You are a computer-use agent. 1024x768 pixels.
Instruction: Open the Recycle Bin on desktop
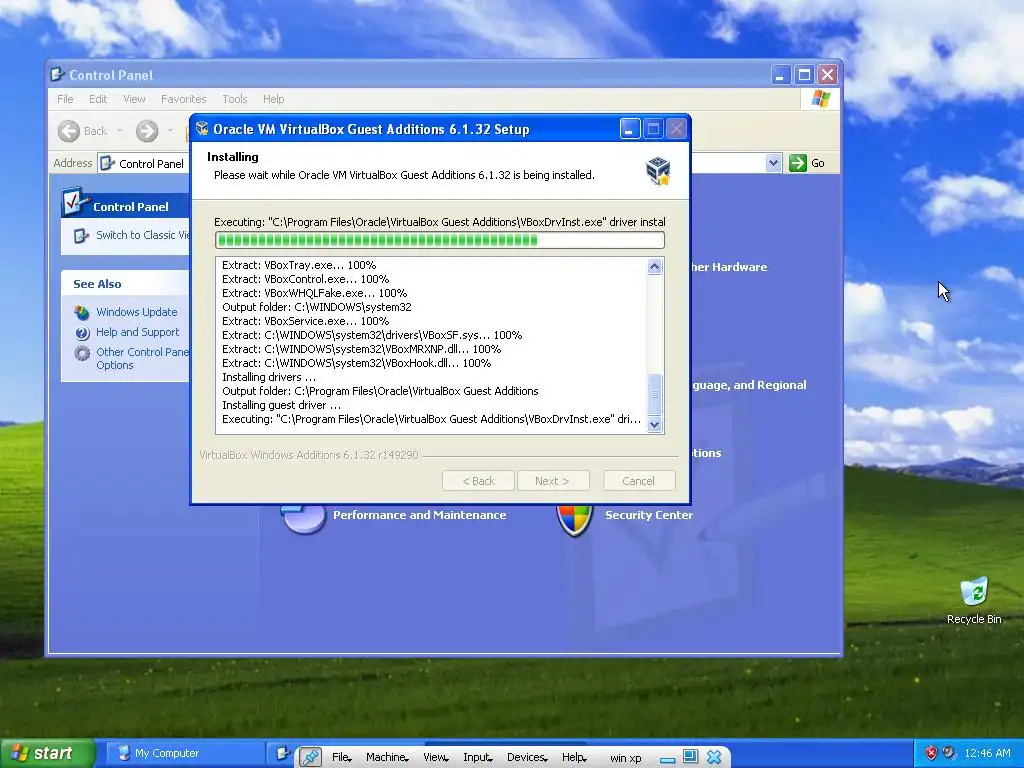pyautogui.click(x=974, y=600)
